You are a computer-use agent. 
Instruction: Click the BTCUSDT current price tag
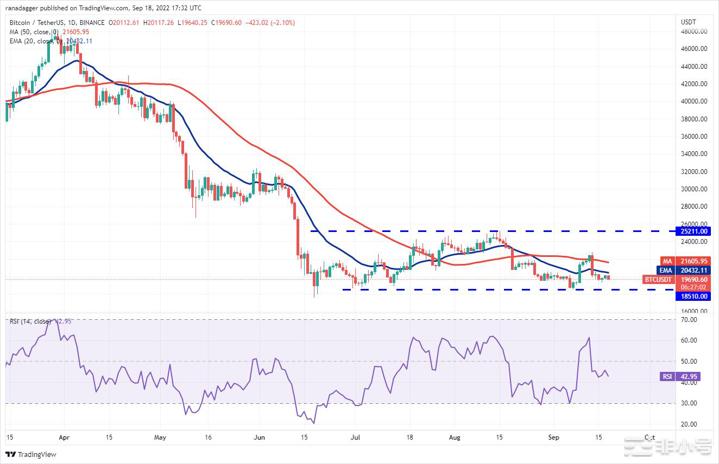[x=688, y=280]
